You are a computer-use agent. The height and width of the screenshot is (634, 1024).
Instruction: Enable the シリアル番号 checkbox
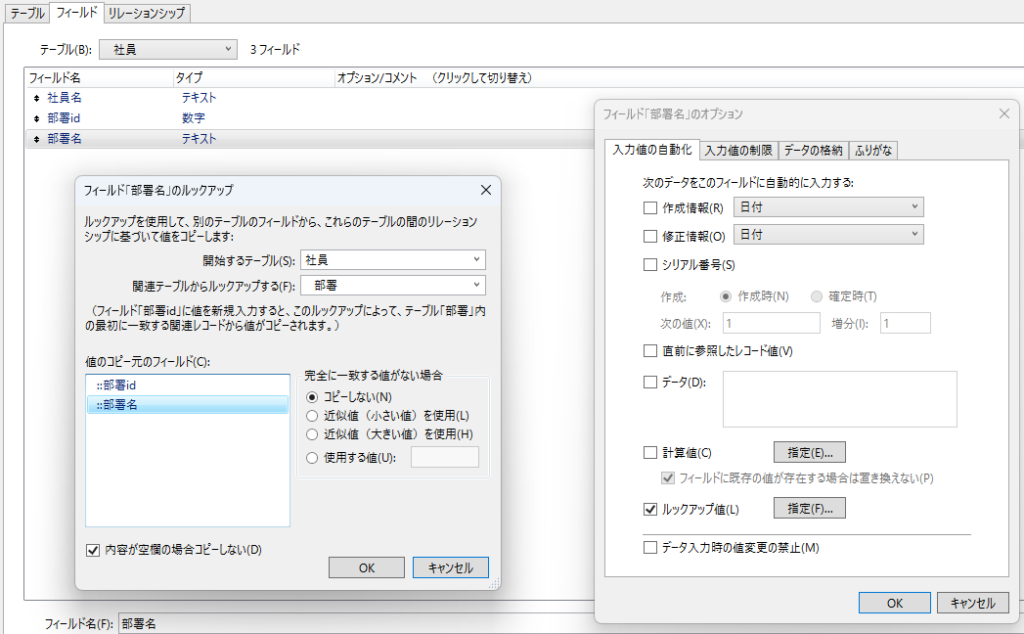[651, 265]
